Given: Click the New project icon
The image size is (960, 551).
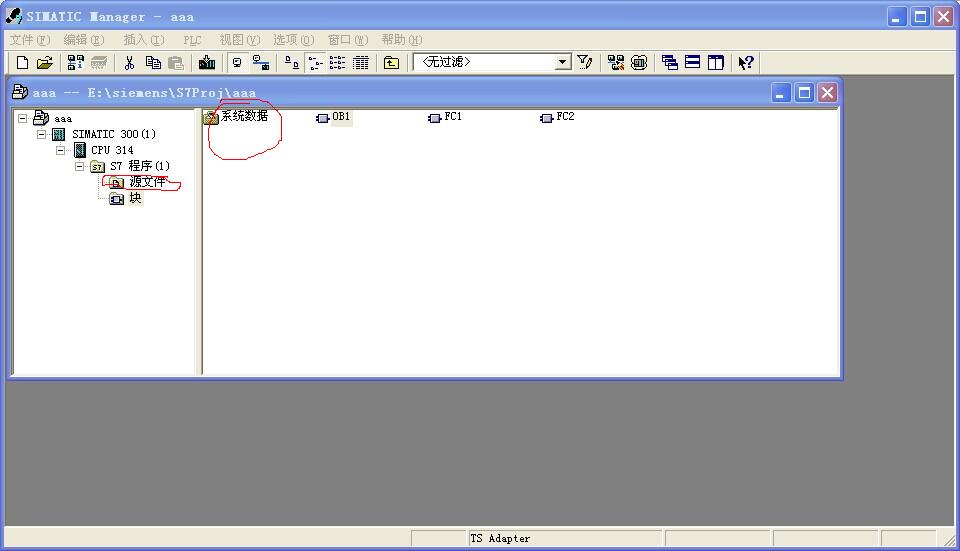Looking at the screenshot, I should [x=23, y=62].
